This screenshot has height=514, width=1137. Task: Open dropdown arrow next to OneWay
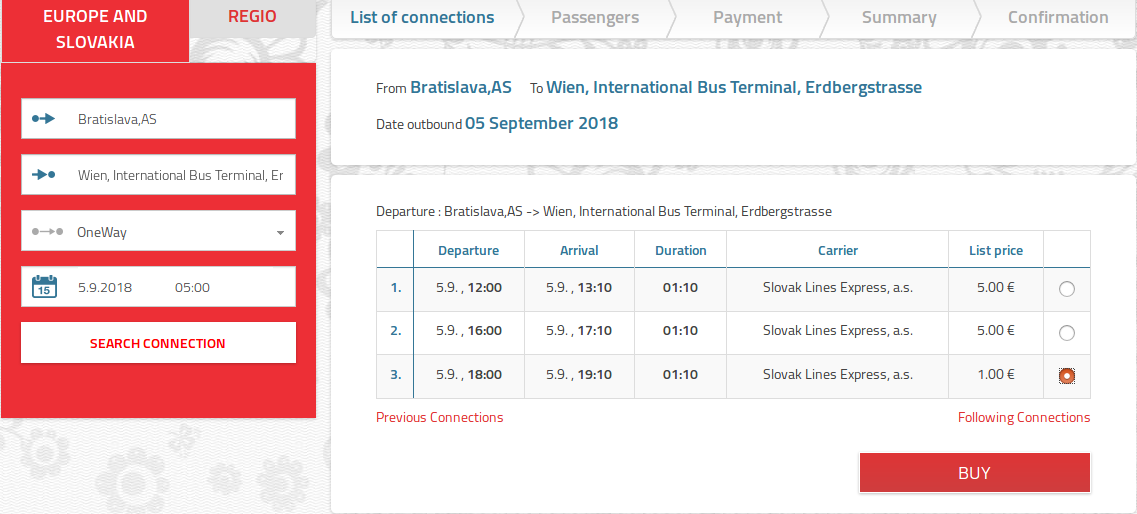tap(280, 233)
